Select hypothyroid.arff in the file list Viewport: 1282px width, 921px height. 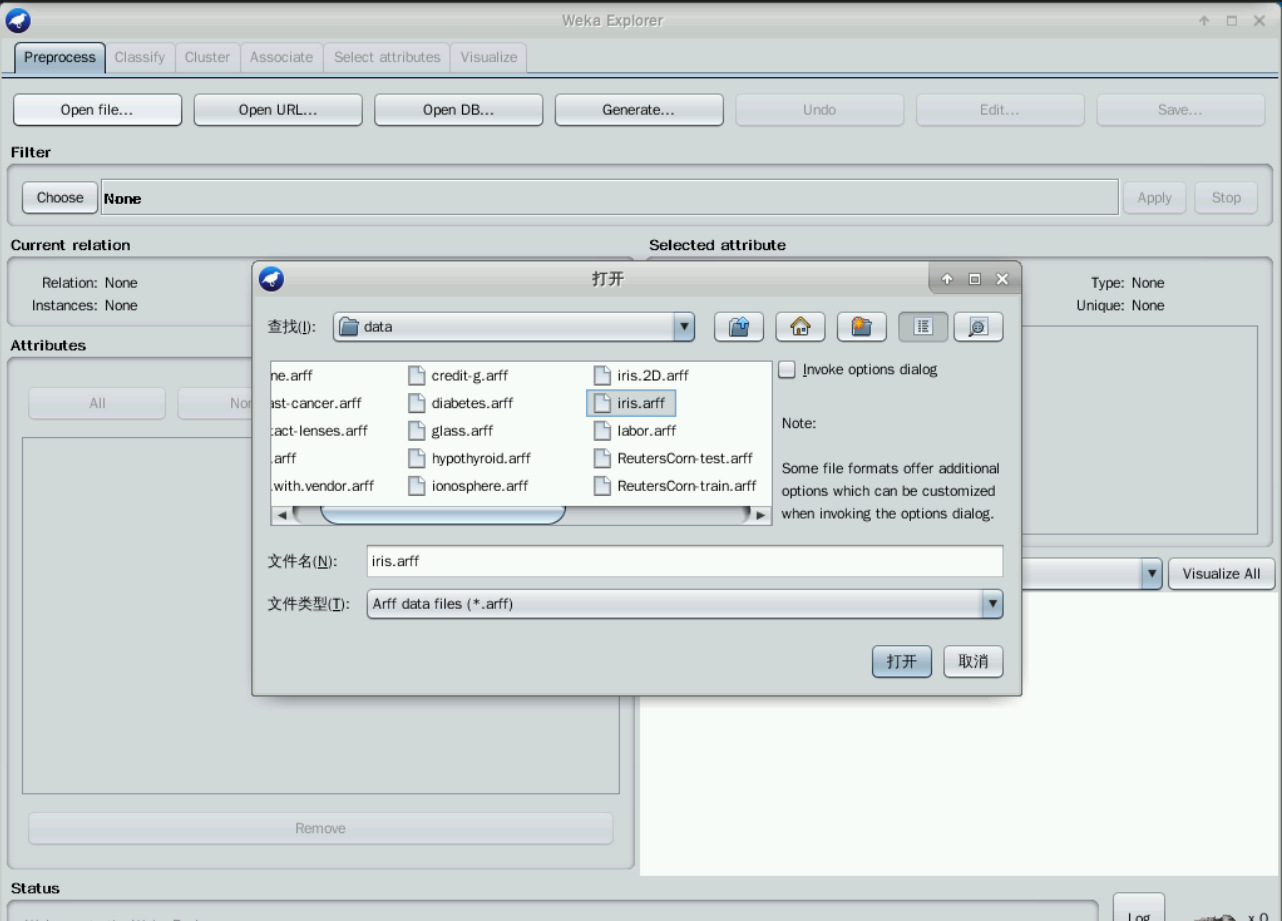480,459
